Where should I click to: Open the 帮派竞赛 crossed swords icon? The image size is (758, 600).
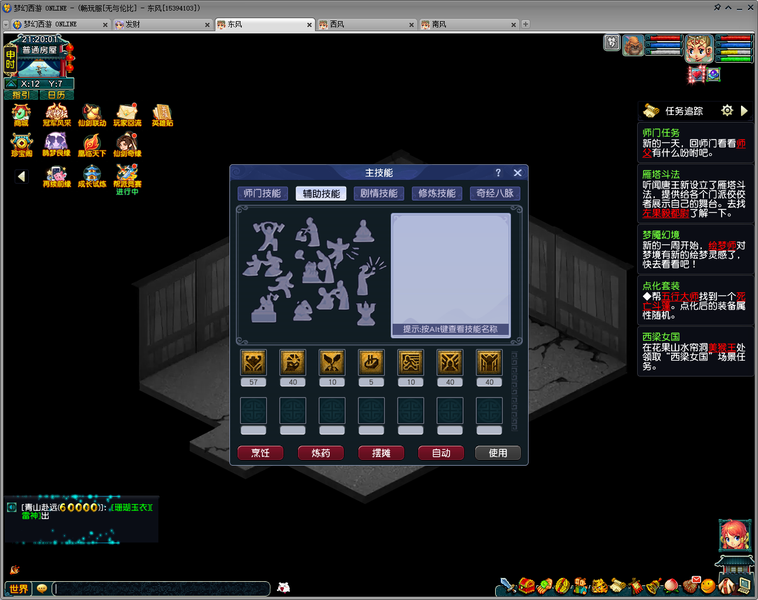coord(127,176)
